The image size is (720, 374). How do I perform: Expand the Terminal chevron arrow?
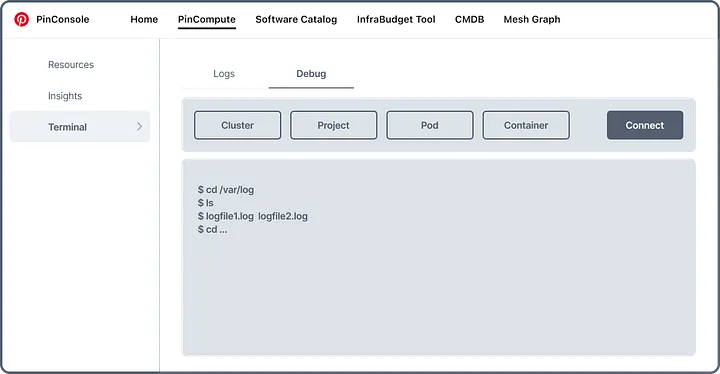[x=140, y=126]
